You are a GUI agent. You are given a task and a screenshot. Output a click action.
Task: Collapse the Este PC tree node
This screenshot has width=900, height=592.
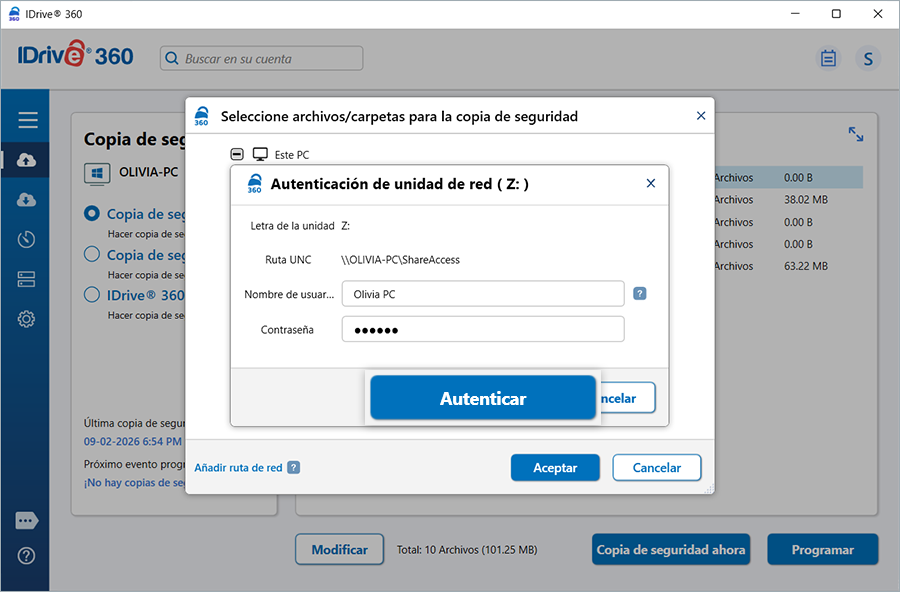tap(236, 154)
